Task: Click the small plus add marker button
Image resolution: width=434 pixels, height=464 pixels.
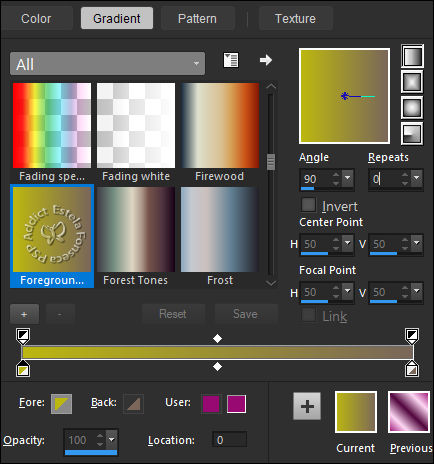Action: click(24, 314)
